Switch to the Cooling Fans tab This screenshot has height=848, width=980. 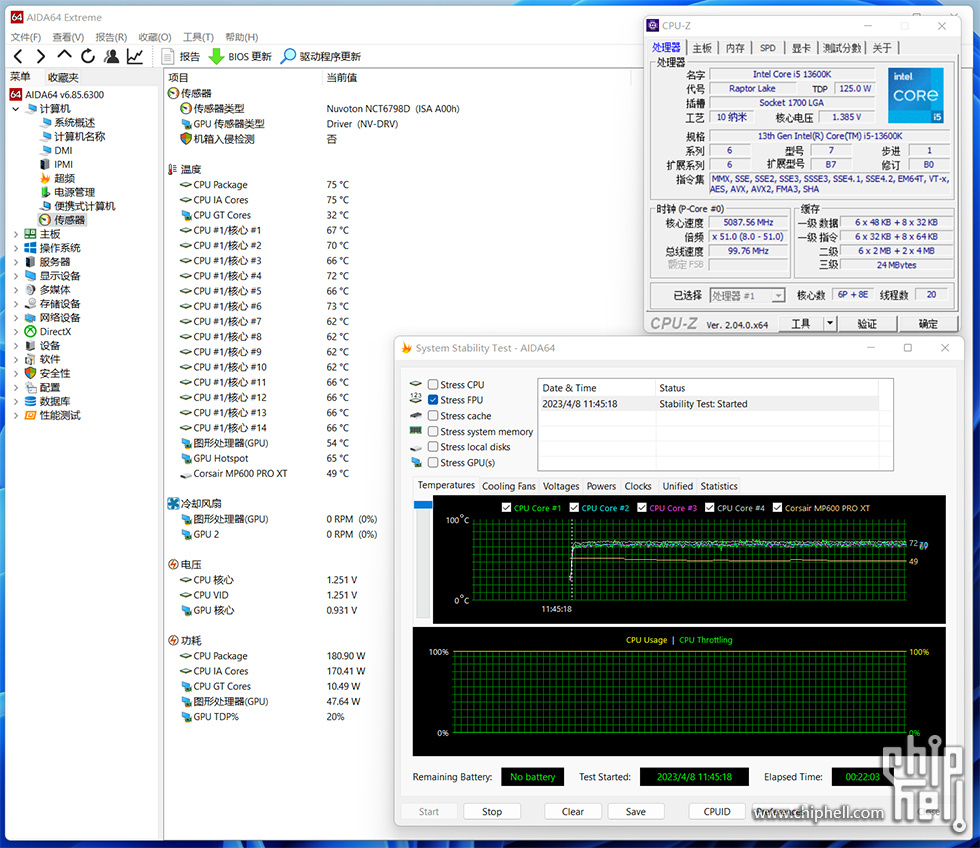[509, 486]
